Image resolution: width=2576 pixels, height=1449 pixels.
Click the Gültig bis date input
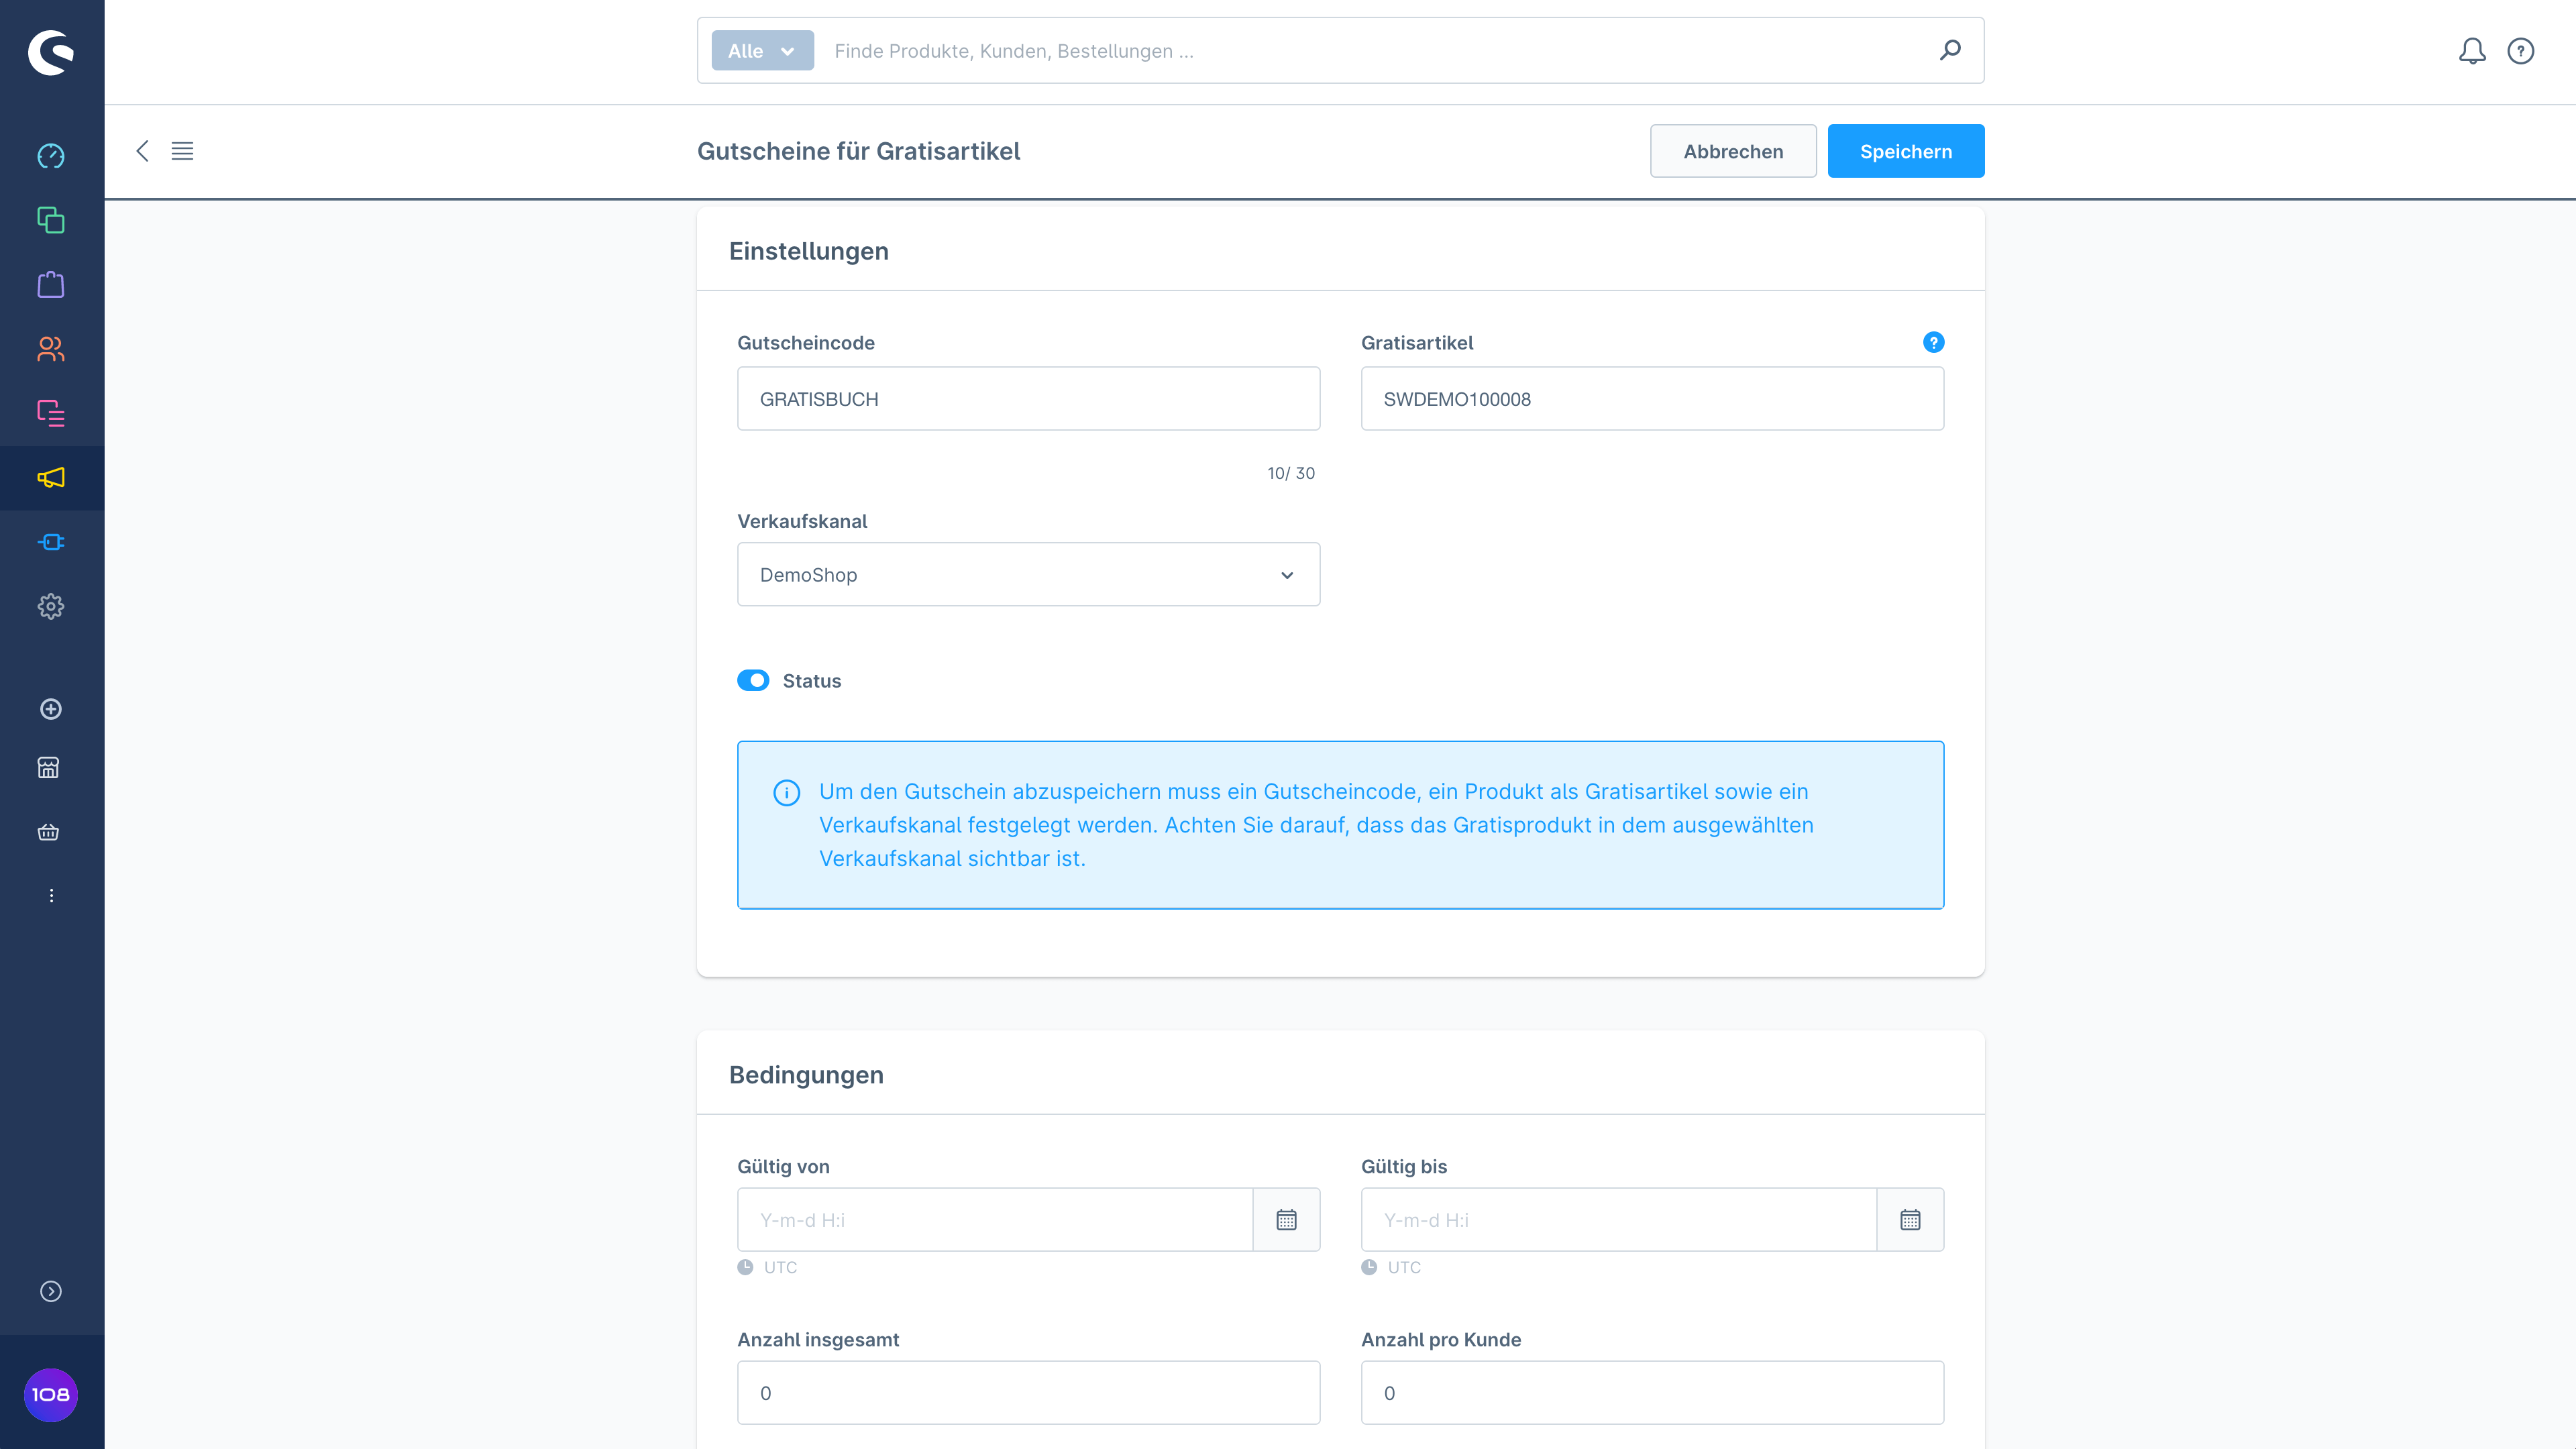tap(1619, 1219)
